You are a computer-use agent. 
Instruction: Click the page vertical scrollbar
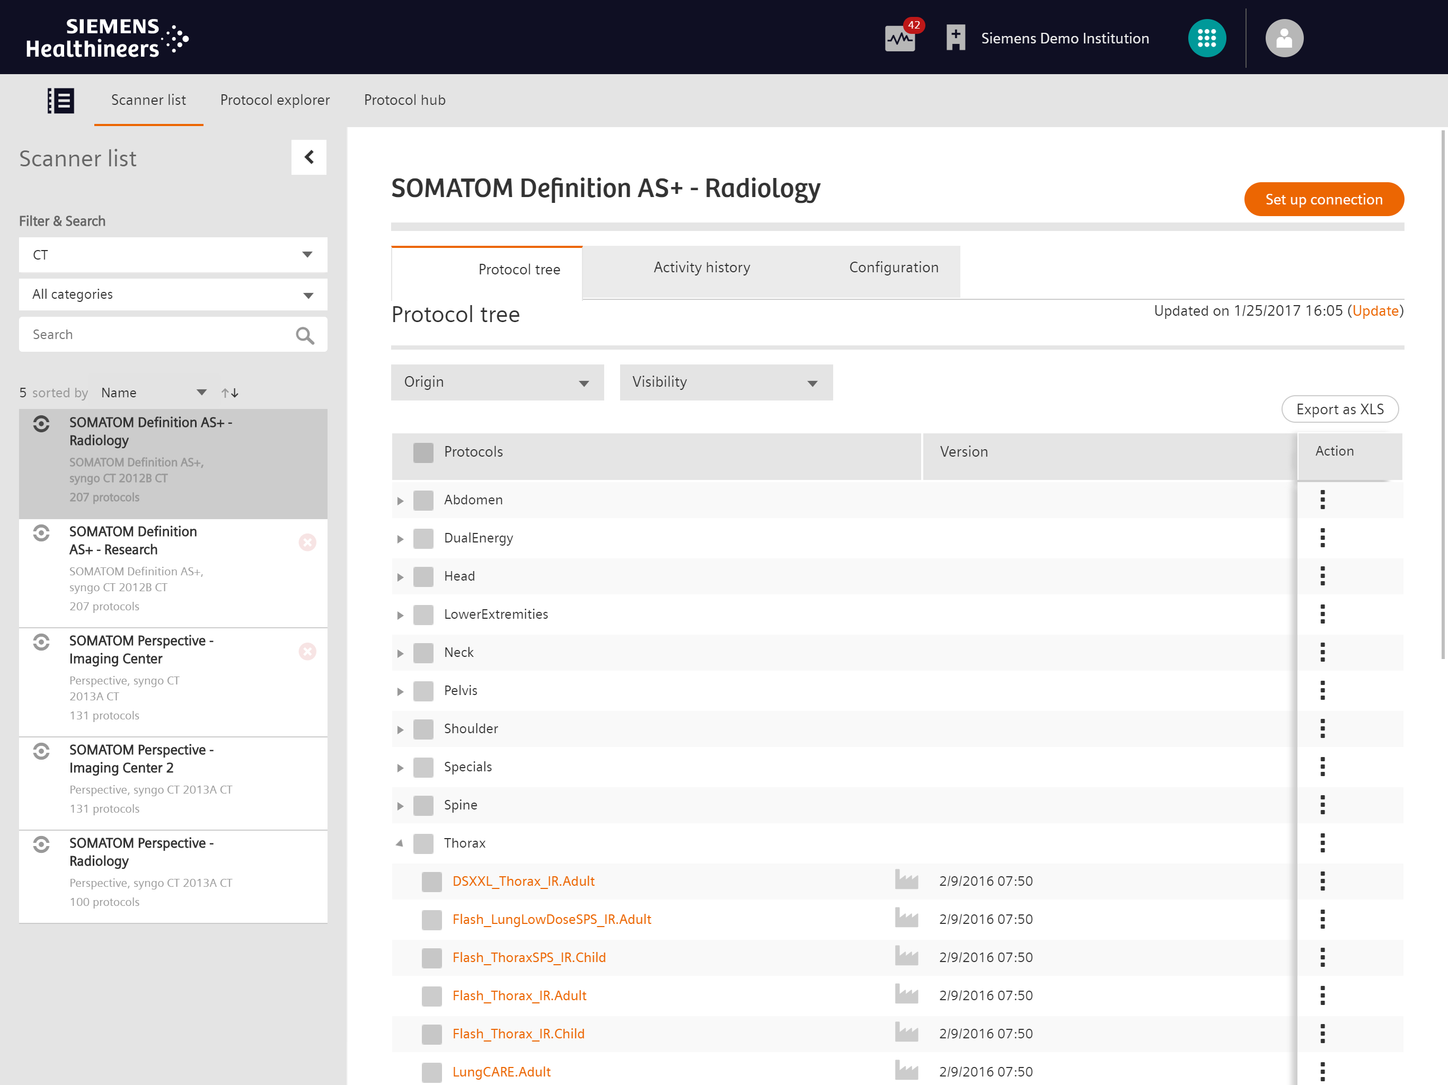[x=1443, y=394]
